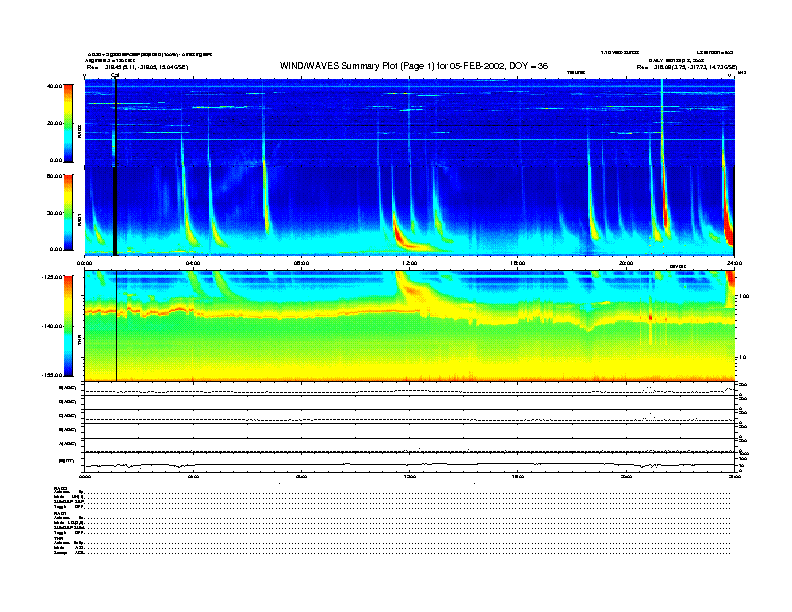Click the -125.00 label on TNR scale
Viewport: 792px width, 612px height.
(52, 277)
